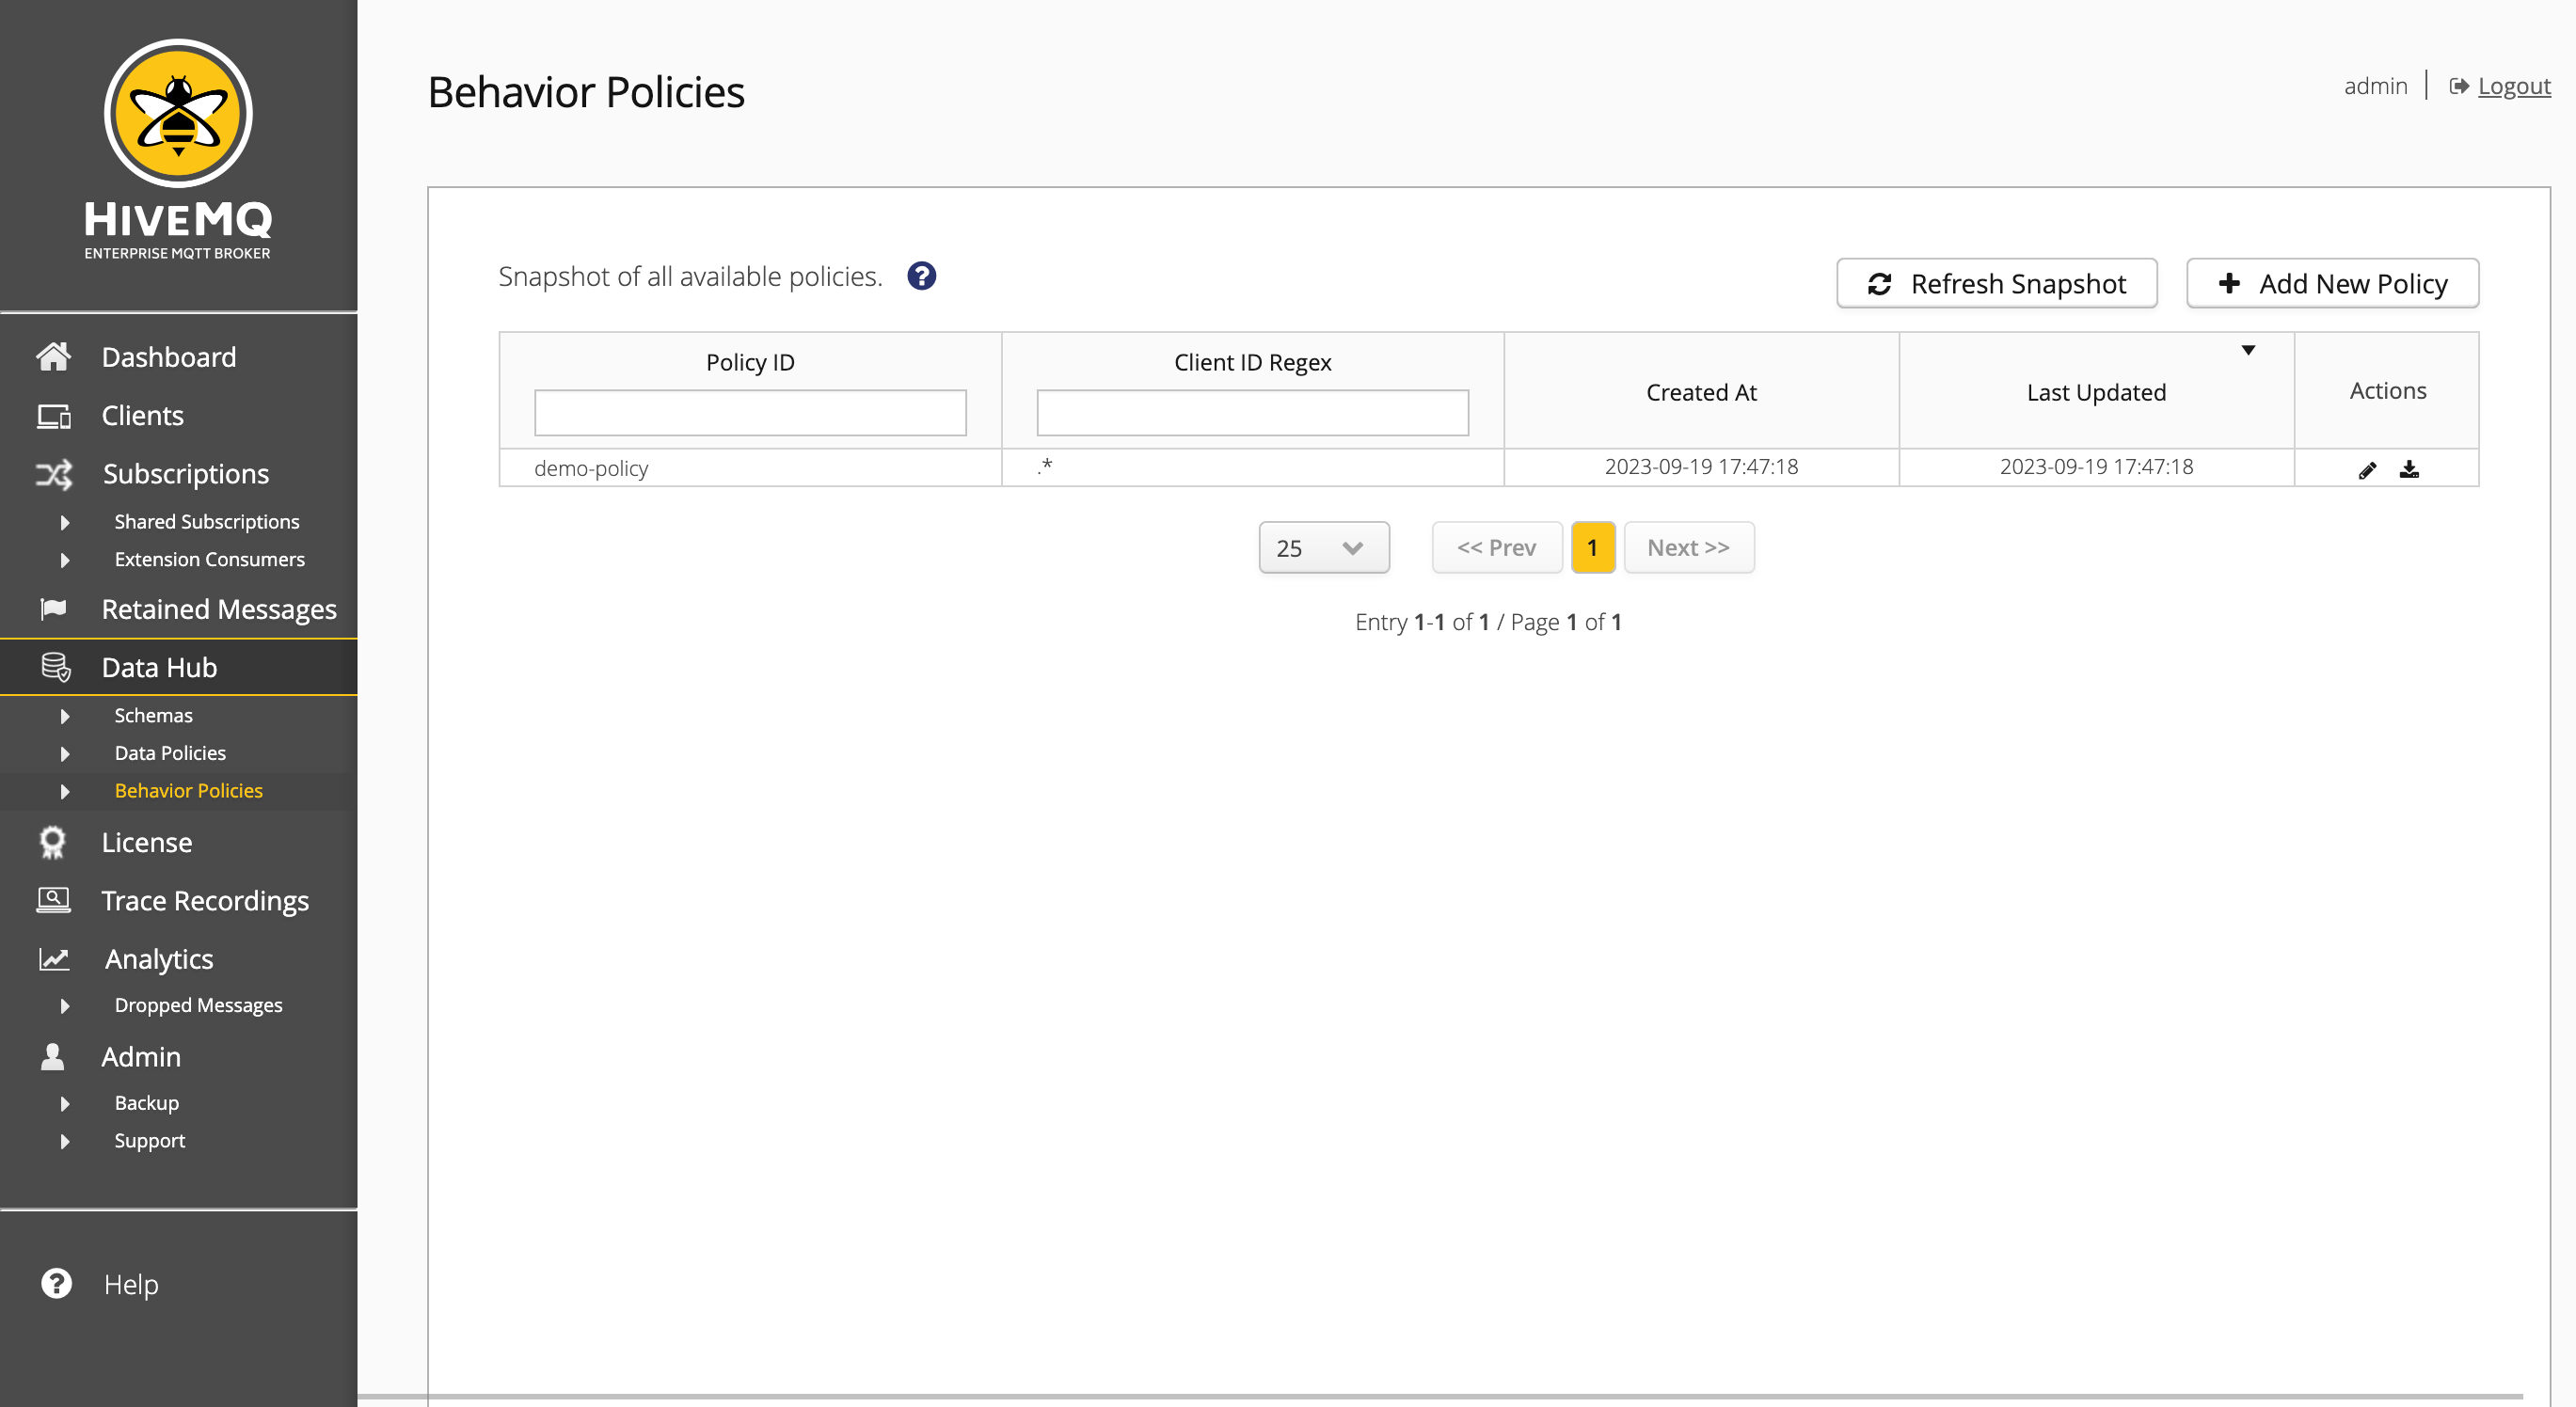
Task: Expand the Backup arrow
Action: 65,1104
